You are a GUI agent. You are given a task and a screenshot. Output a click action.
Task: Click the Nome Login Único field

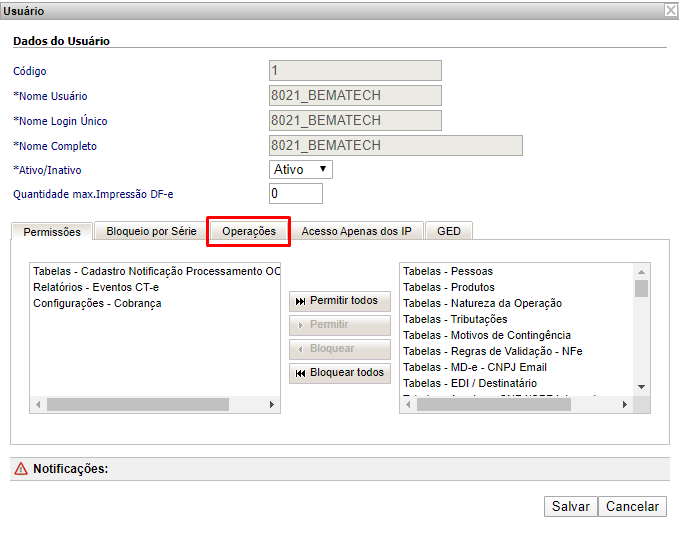tap(355, 120)
